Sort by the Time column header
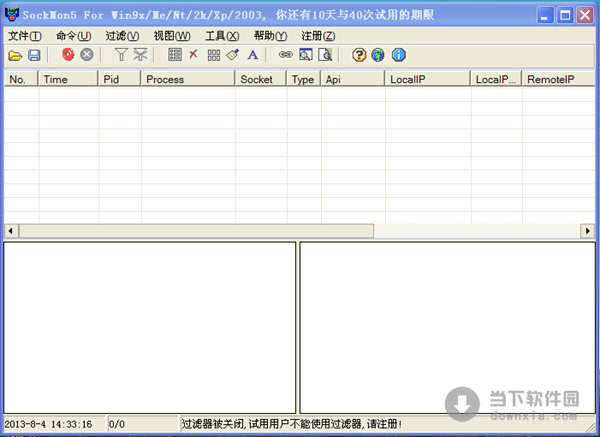Image resolution: width=600 pixels, height=437 pixels. point(68,79)
